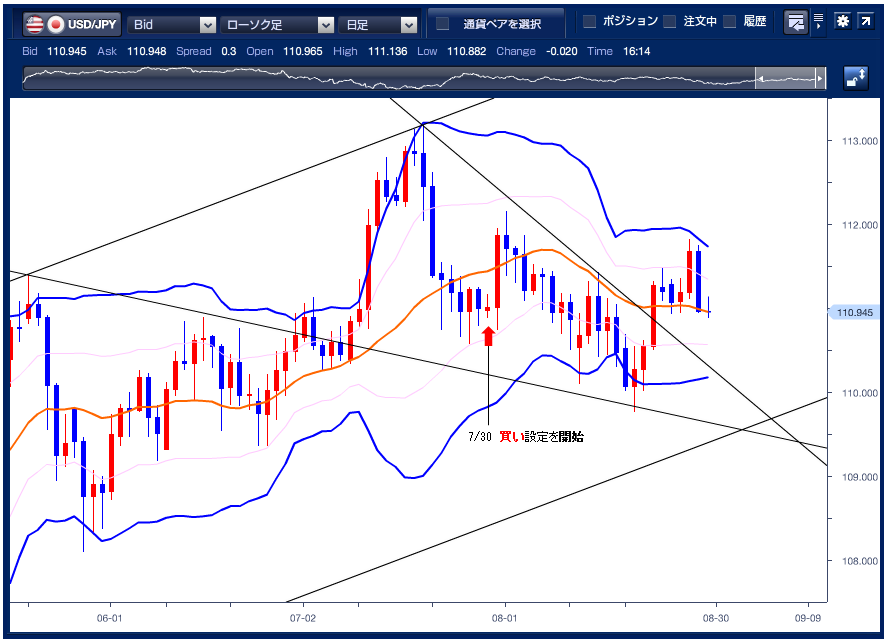Click the current price label 110.945 on axis

854,313
